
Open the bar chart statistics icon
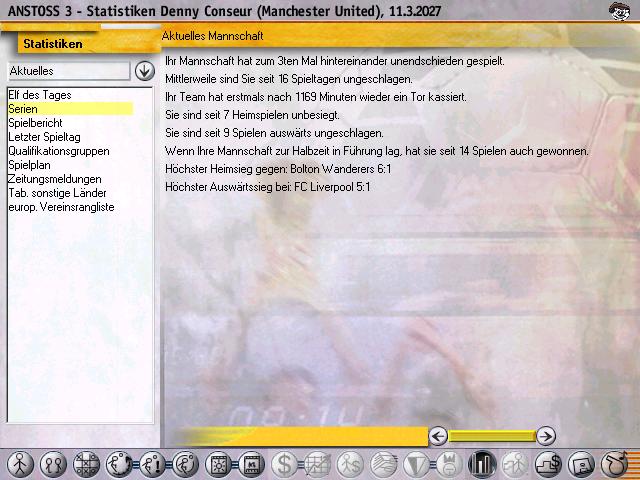point(482,464)
